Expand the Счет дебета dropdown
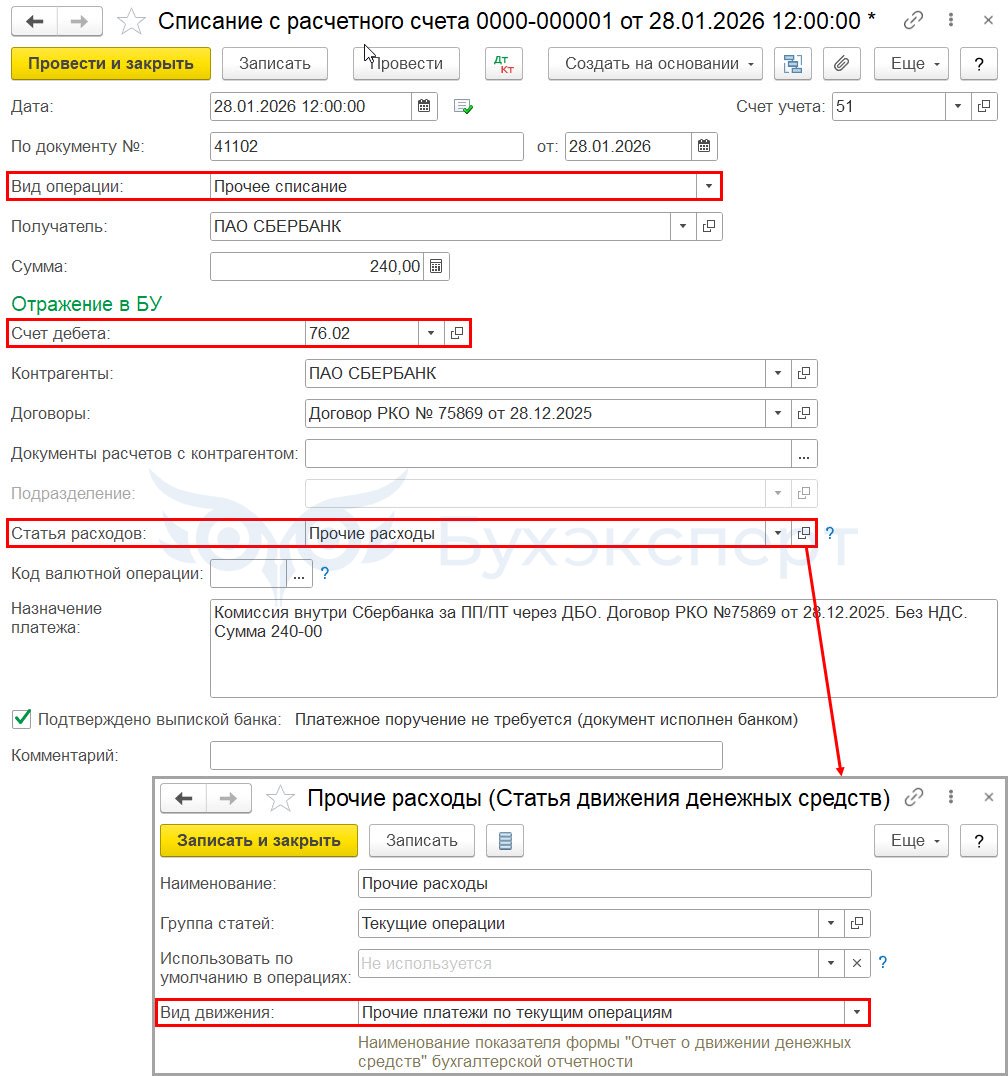 click(430, 334)
